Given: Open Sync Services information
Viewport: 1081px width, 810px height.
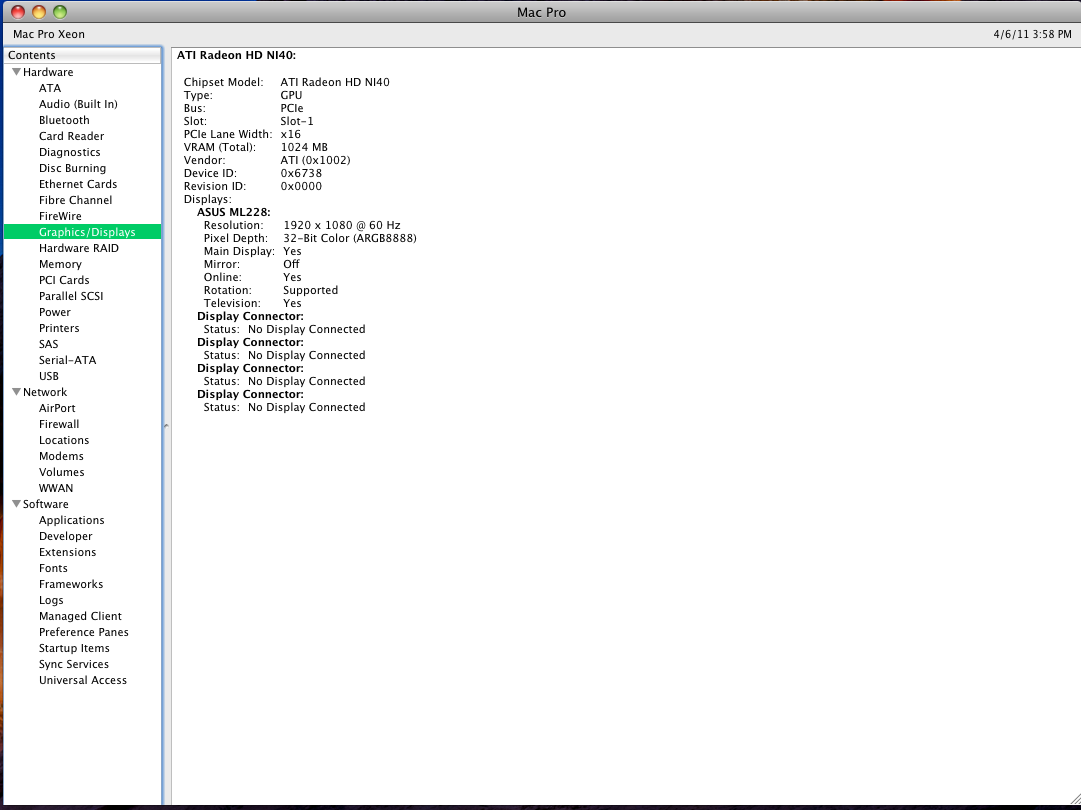Looking at the screenshot, I should pos(74,664).
